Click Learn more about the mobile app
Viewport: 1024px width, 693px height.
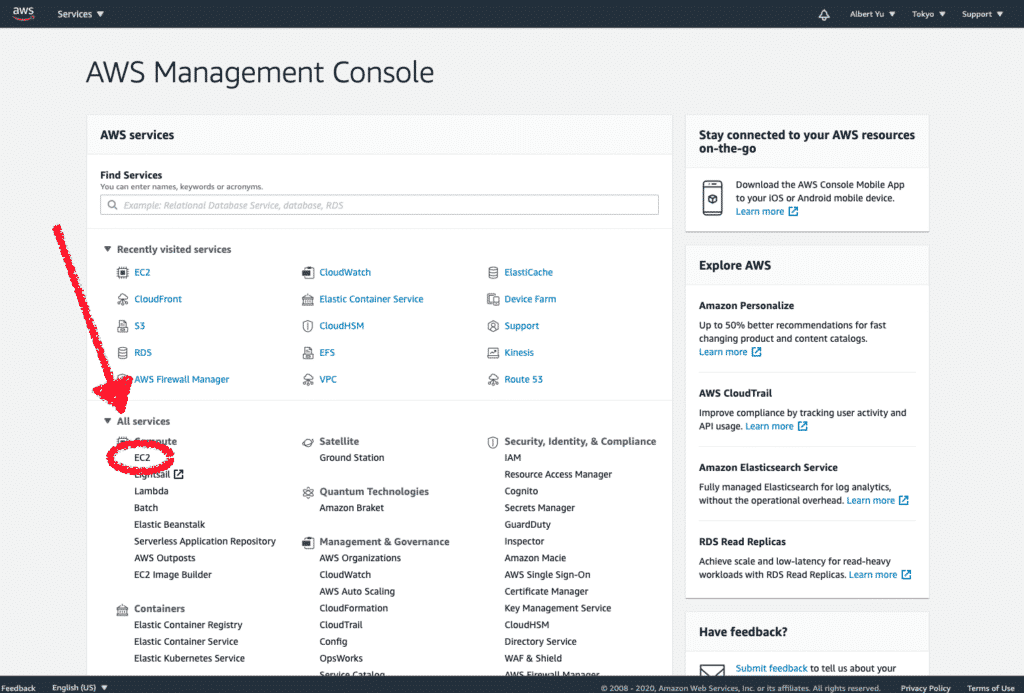click(x=767, y=212)
